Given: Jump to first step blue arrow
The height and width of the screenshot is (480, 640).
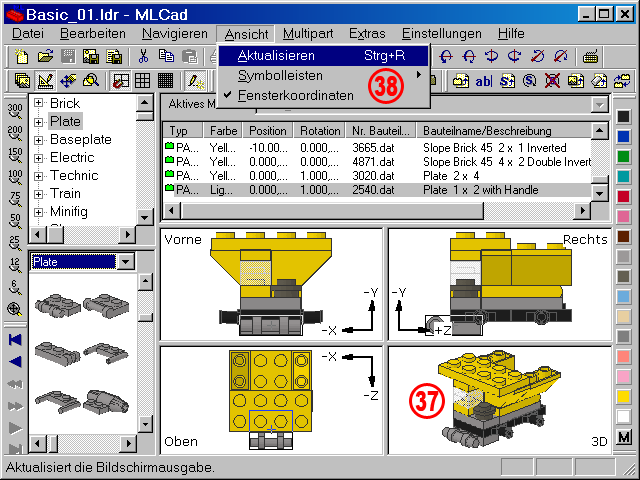Looking at the screenshot, I should point(15,340).
